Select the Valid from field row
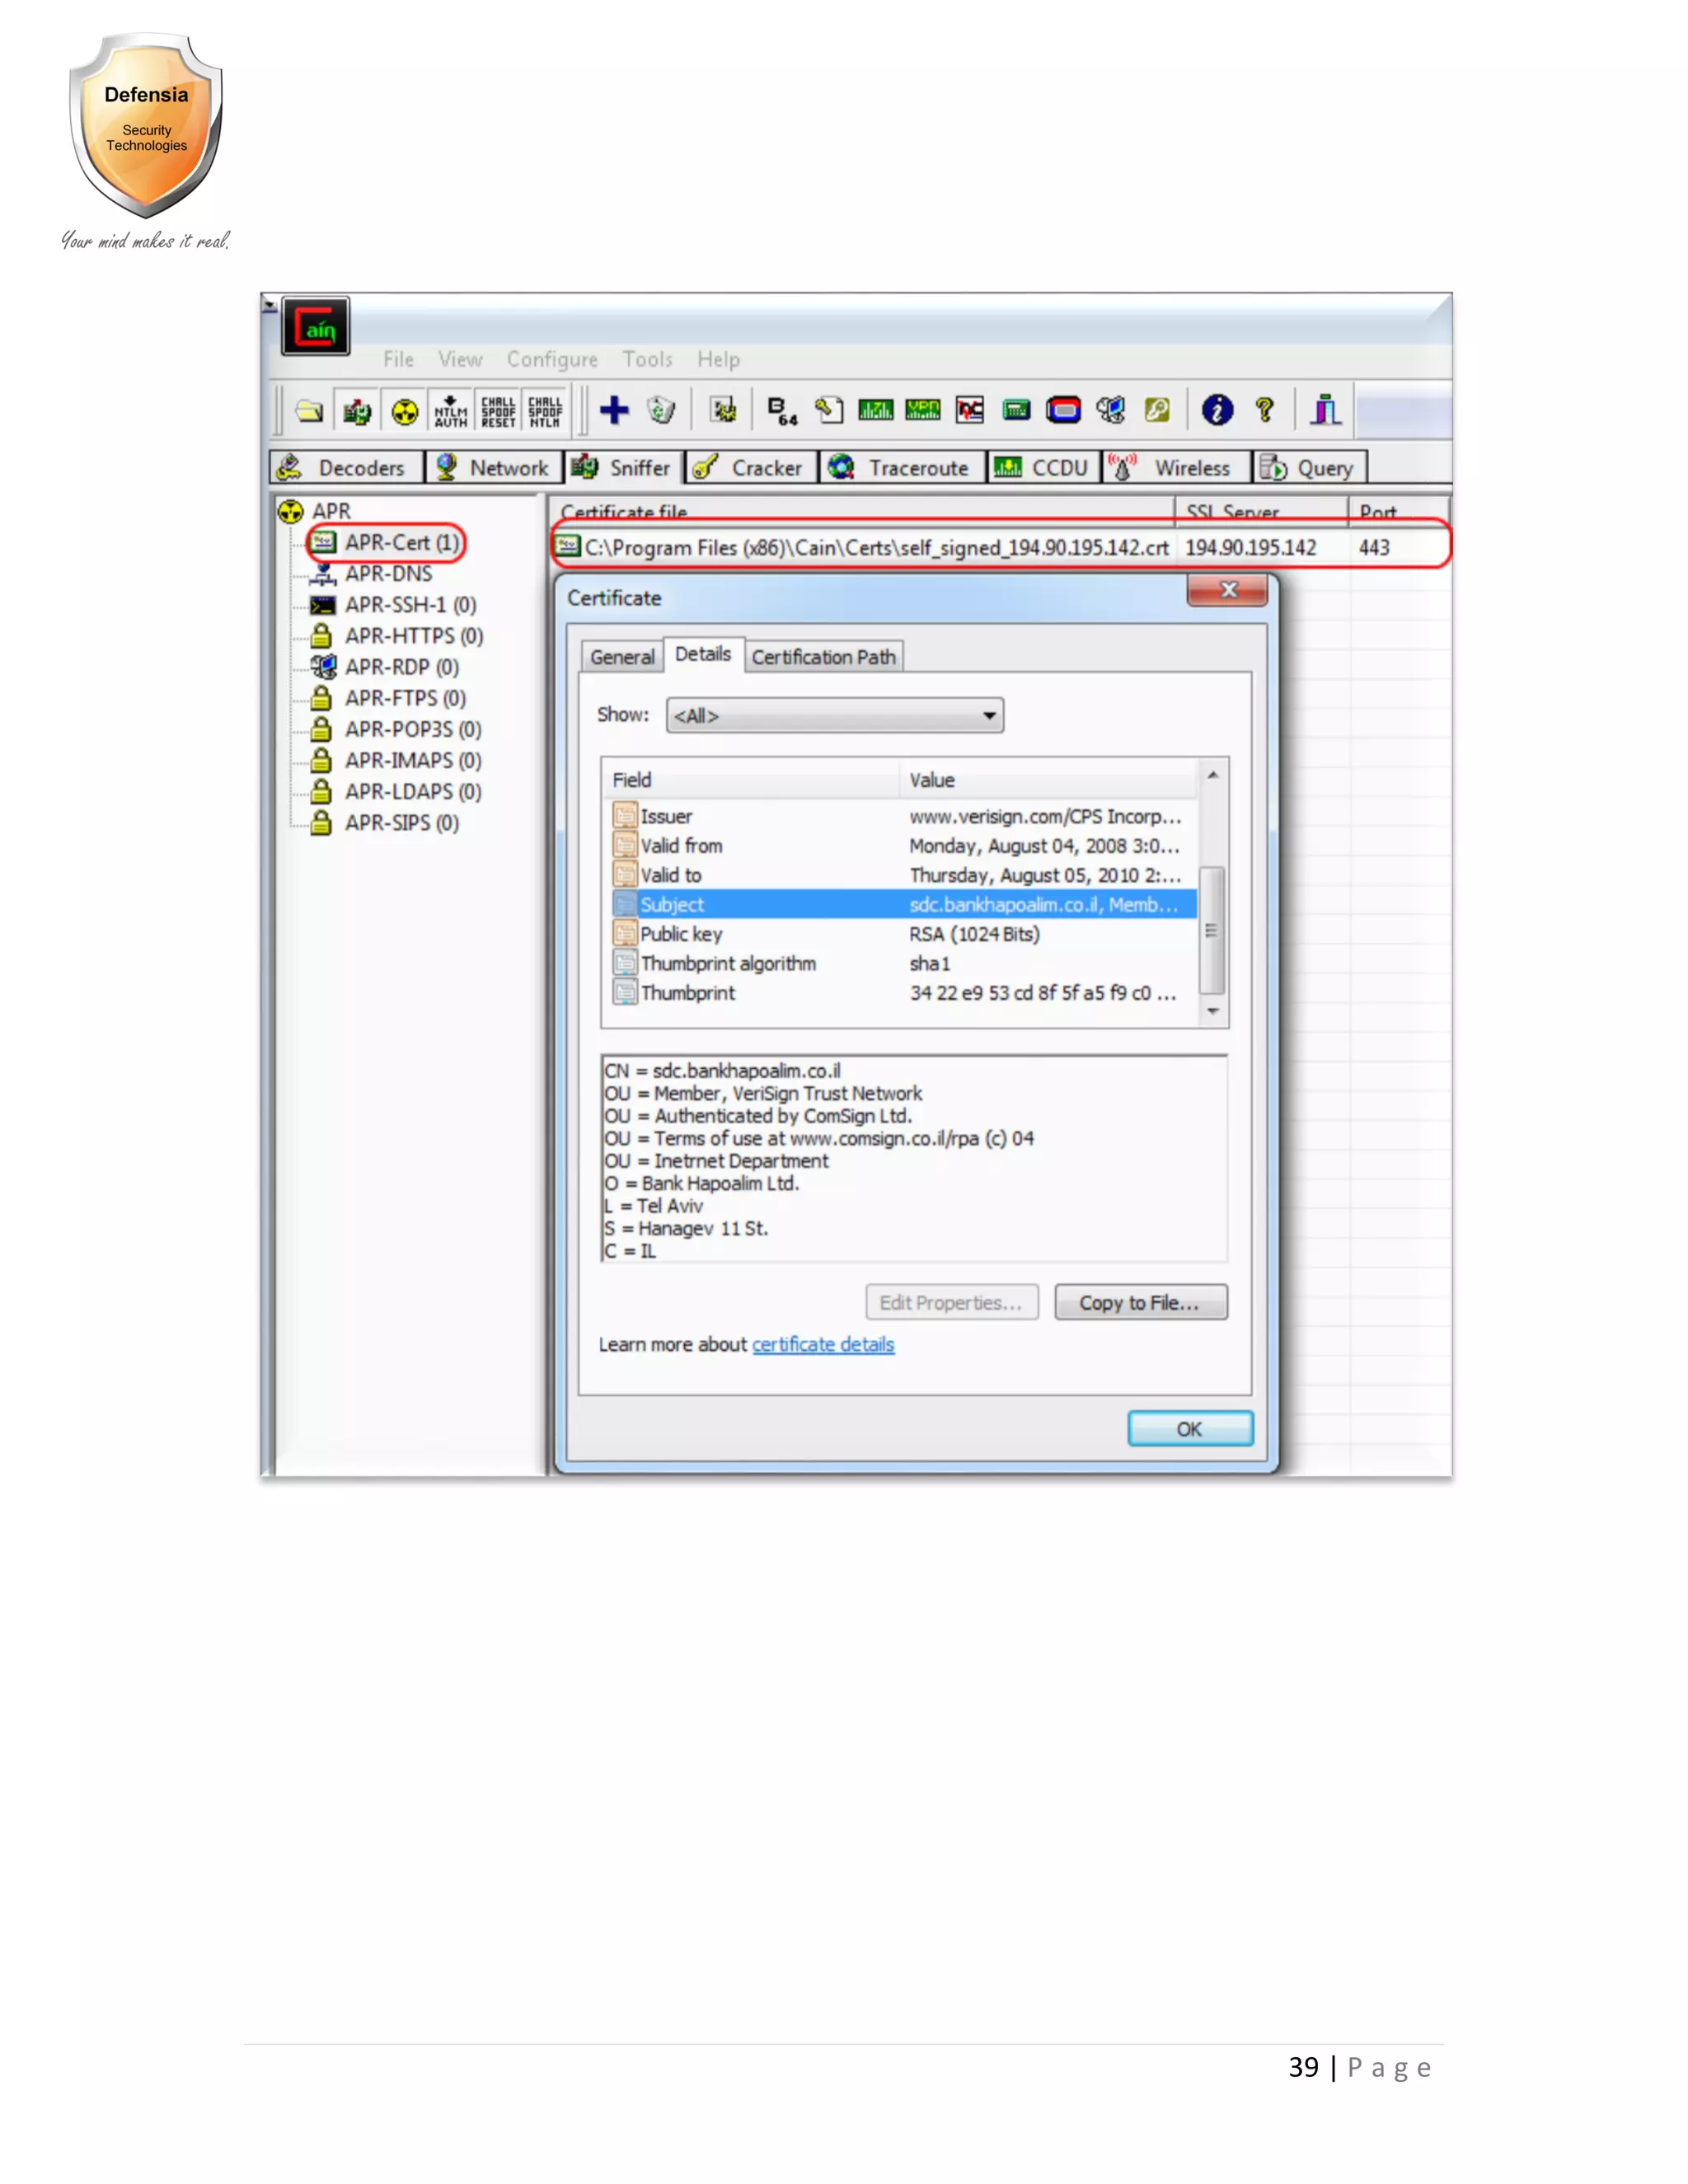 [904, 845]
